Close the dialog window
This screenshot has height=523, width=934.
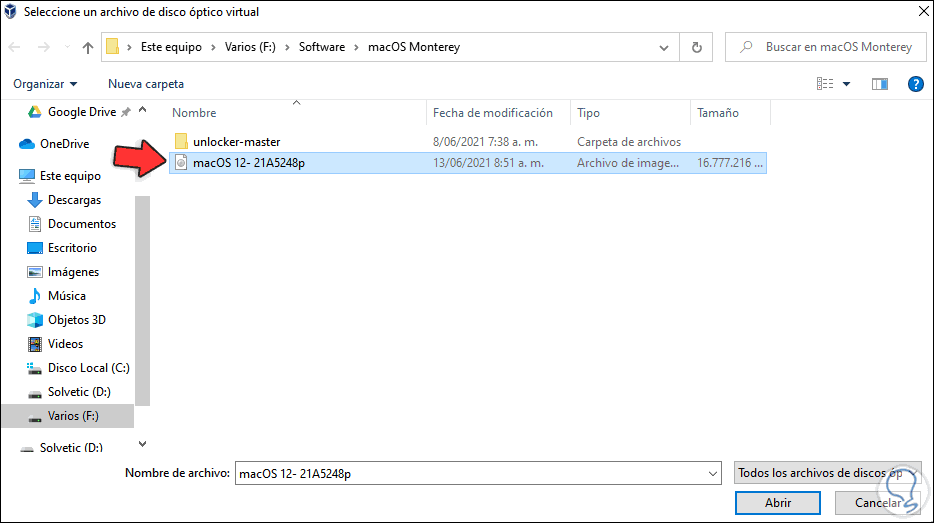923,11
